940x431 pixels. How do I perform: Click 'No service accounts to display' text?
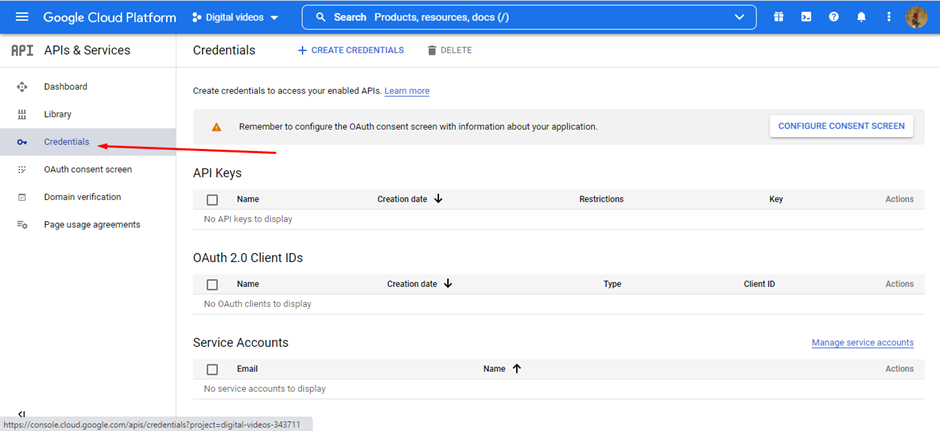[x=265, y=389]
